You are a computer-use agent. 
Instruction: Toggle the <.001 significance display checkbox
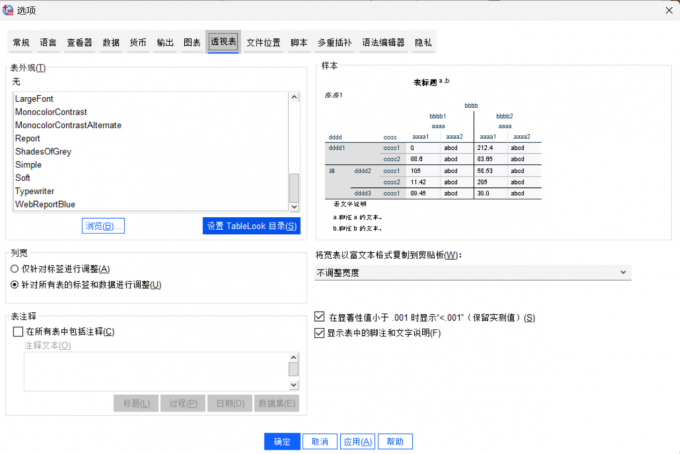point(319,317)
